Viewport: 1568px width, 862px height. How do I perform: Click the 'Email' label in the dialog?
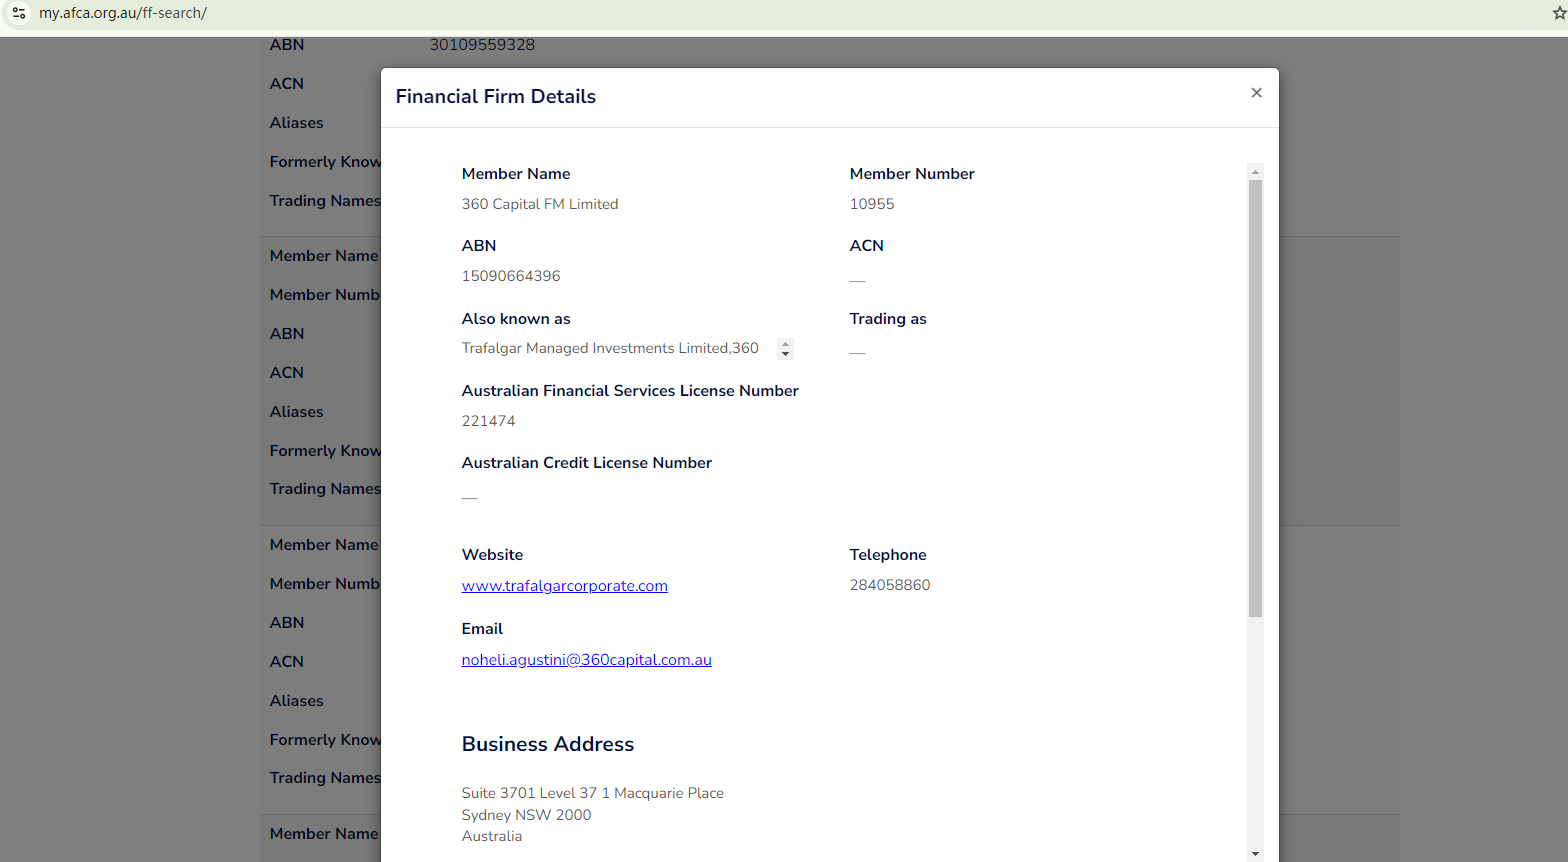coord(482,629)
